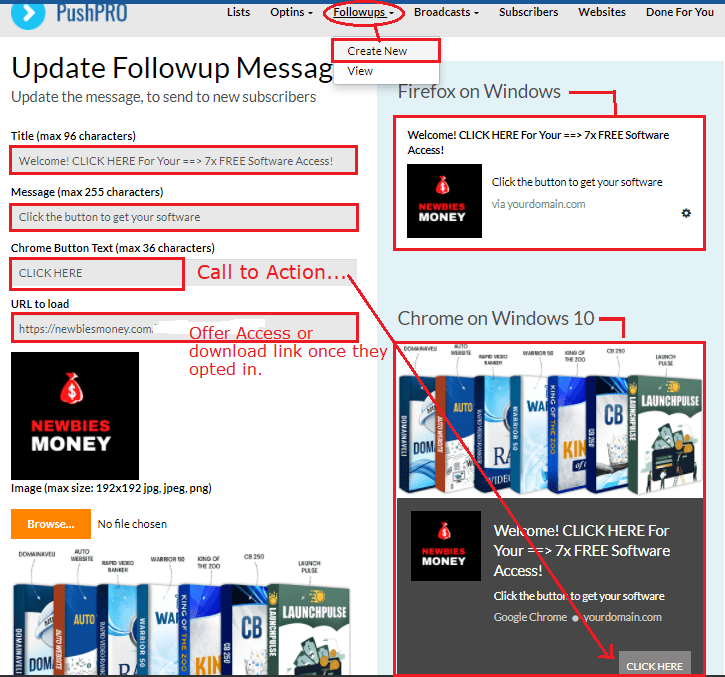Click 'via yourdomain.com' in Firefox preview
725x677 pixels.
(x=538, y=204)
